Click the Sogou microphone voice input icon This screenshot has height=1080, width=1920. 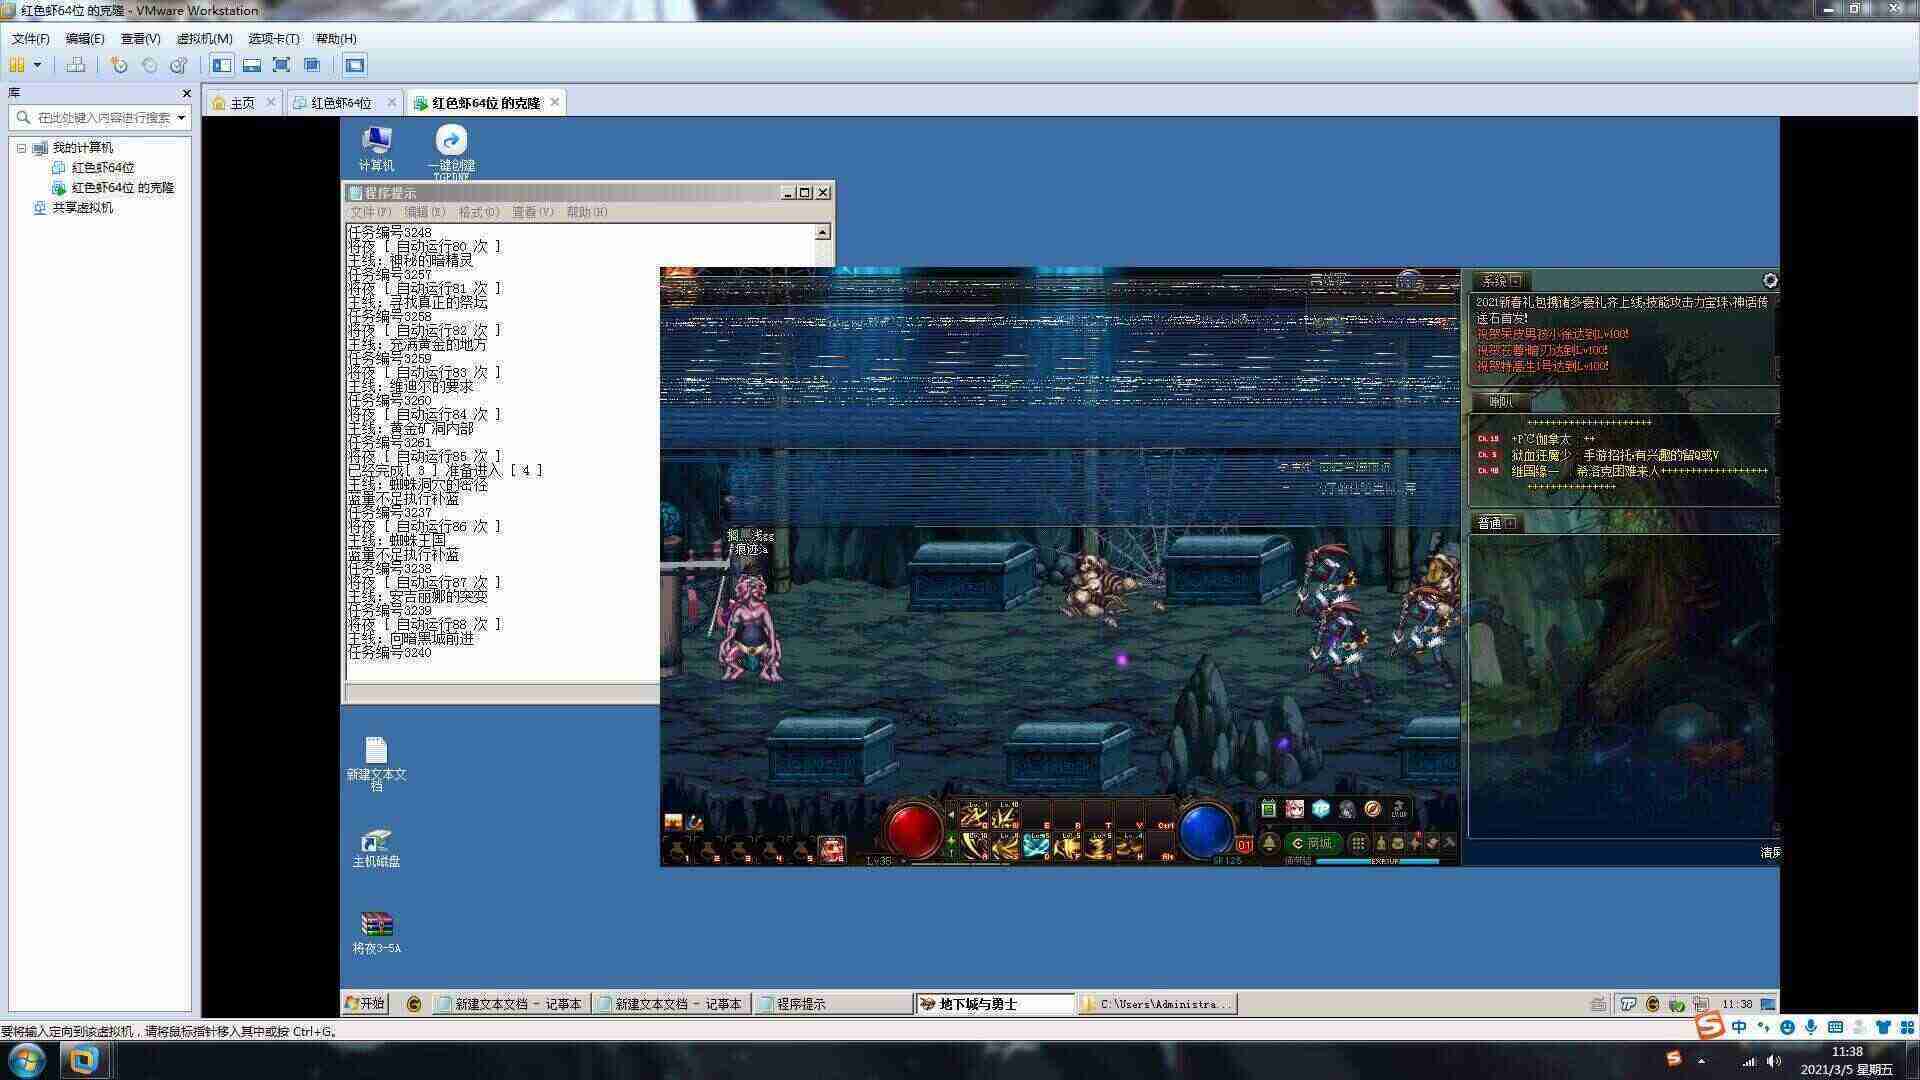[1811, 1027]
